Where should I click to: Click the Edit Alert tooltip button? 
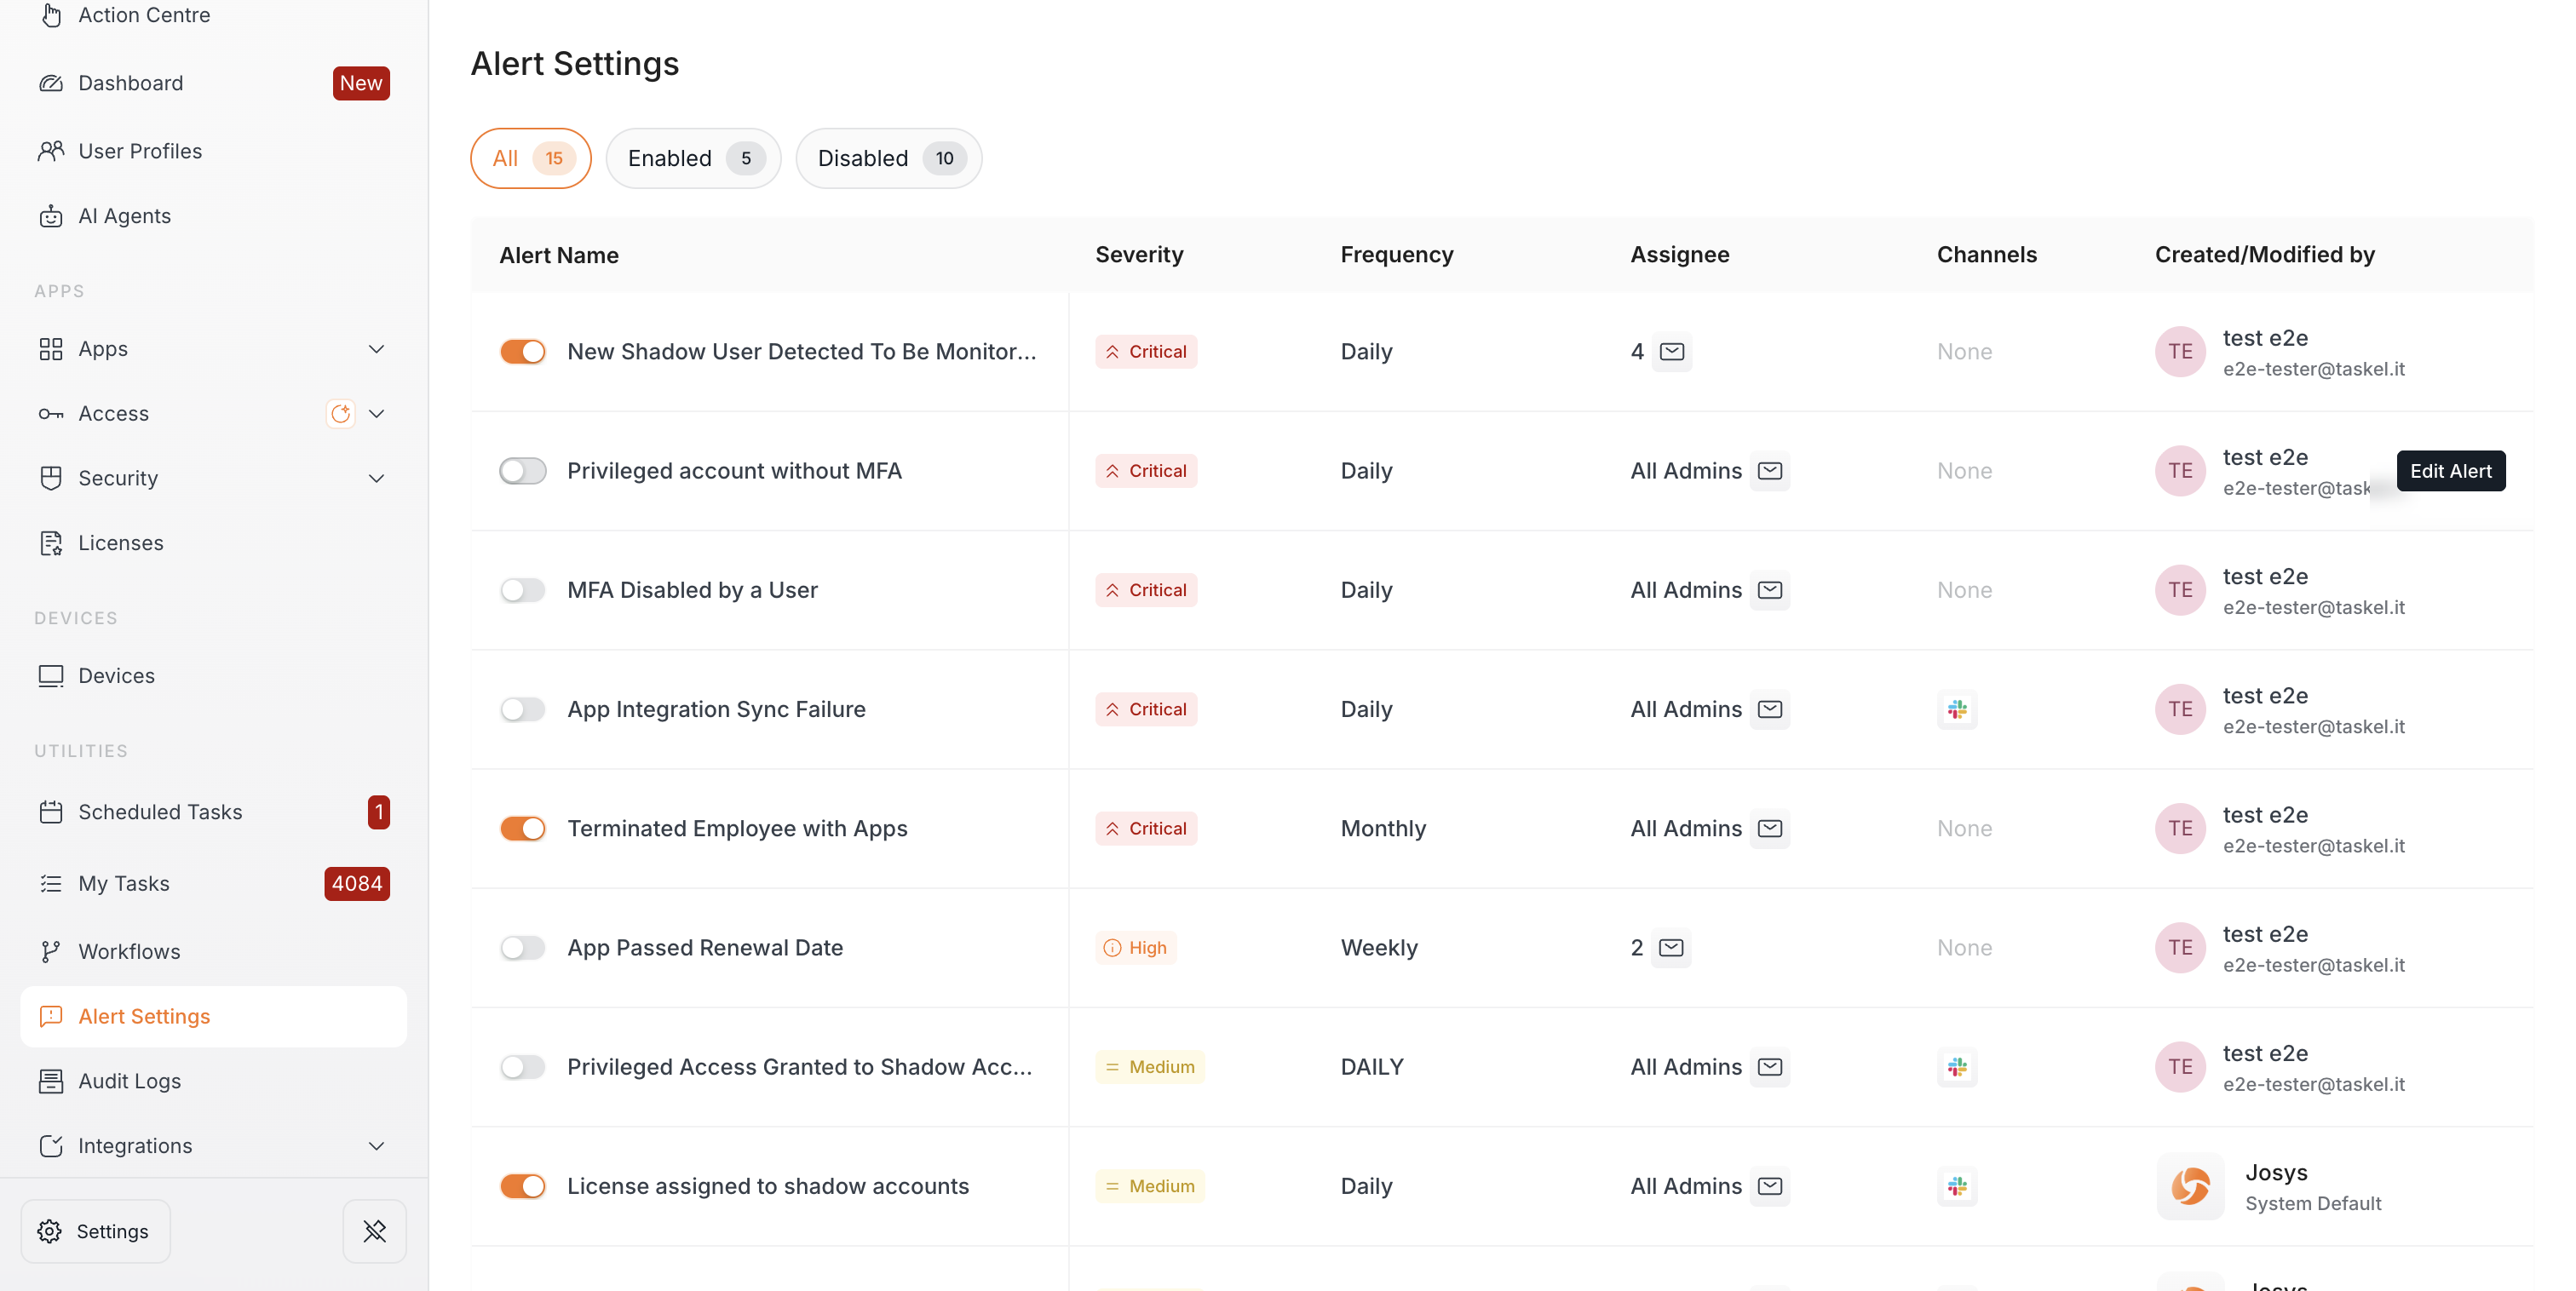(2451, 471)
